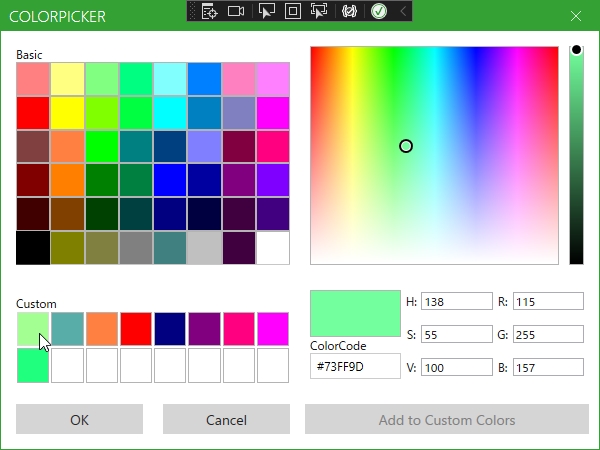Choose the teal Custom color swatch
Screen dimensions: 600x450
[x=67, y=329]
